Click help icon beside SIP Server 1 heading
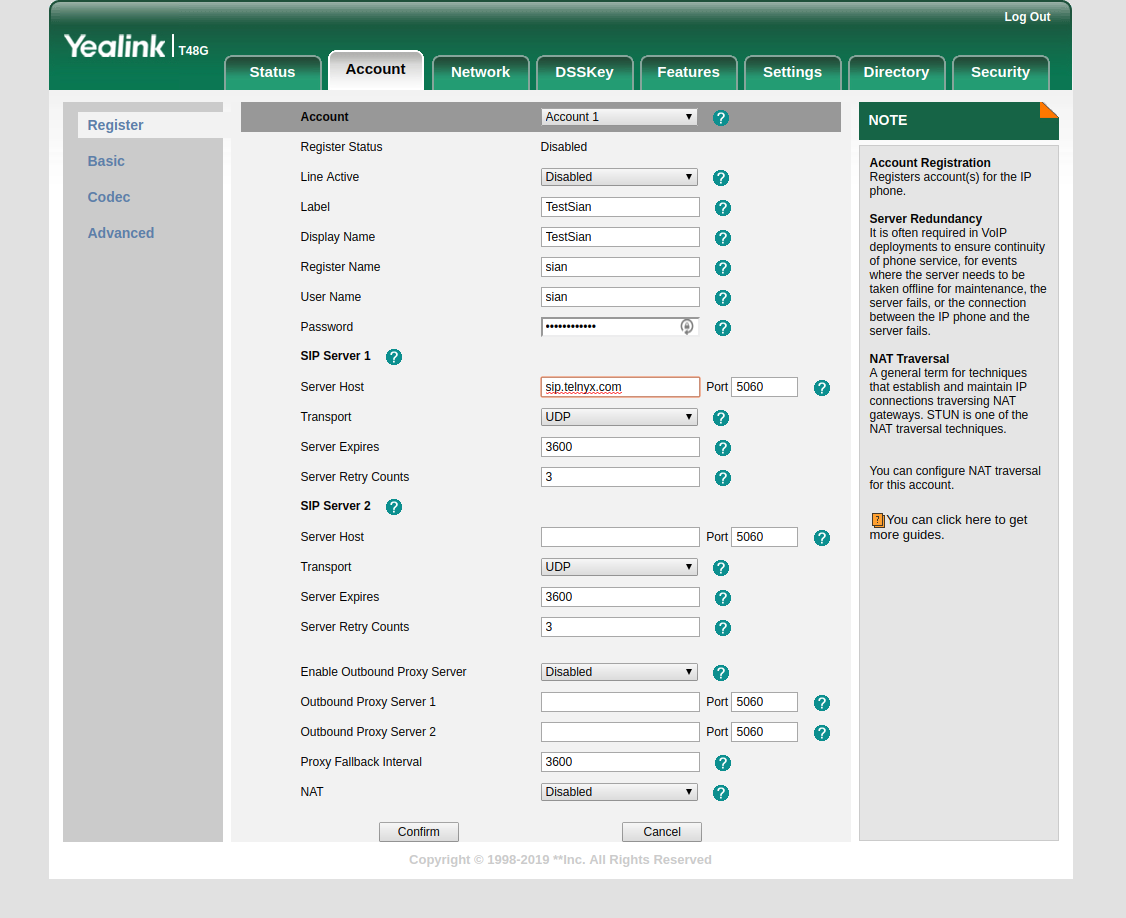Image resolution: width=1126 pixels, height=918 pixels. (x=394, y=357)
